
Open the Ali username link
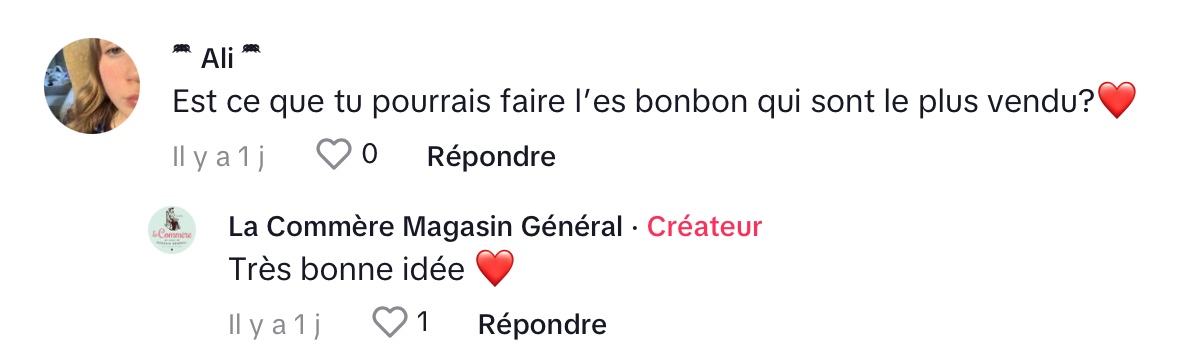click(217, 57)
